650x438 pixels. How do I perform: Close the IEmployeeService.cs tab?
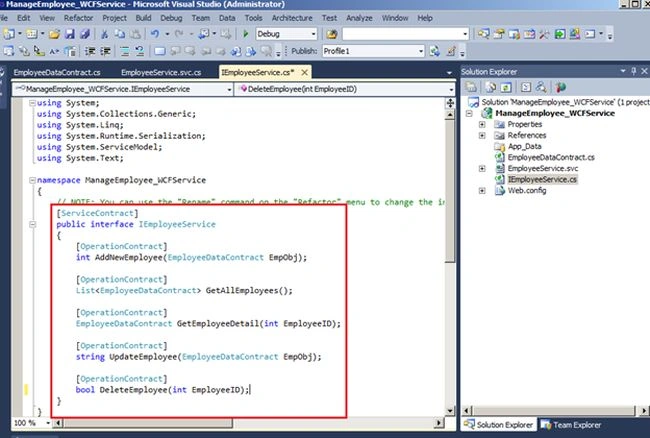point(305,73)
